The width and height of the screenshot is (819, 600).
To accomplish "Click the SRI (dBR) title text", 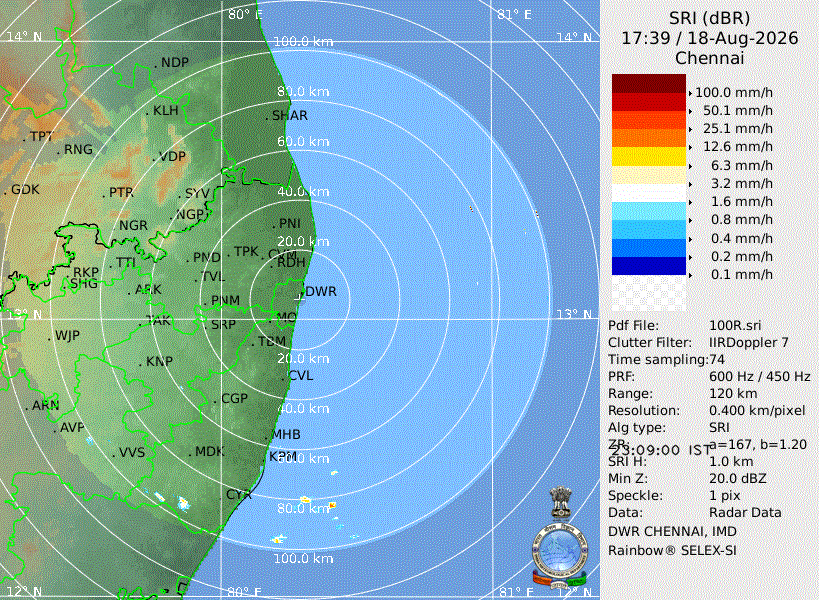I will (x=709, y=18).
